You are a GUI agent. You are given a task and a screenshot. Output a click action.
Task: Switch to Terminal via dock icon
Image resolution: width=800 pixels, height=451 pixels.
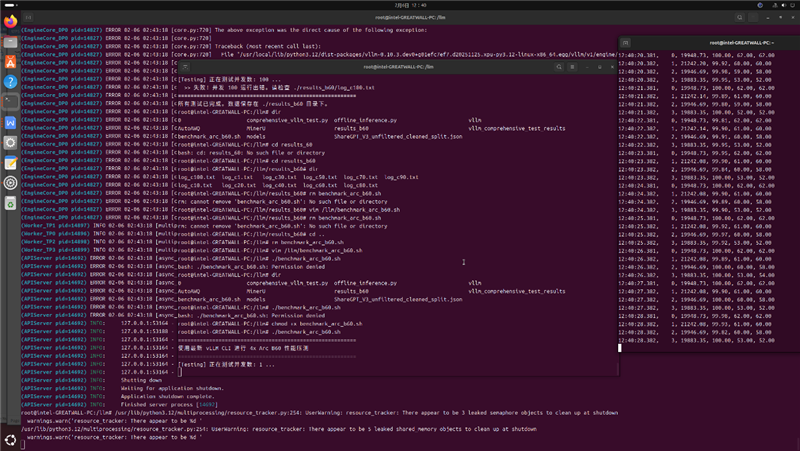tap(10, 102)
